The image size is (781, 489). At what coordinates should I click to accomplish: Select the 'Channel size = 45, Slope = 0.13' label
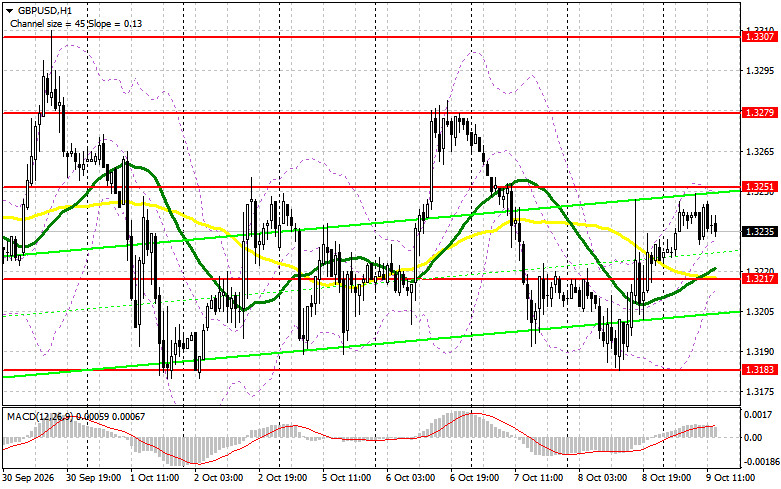point(76,23)
